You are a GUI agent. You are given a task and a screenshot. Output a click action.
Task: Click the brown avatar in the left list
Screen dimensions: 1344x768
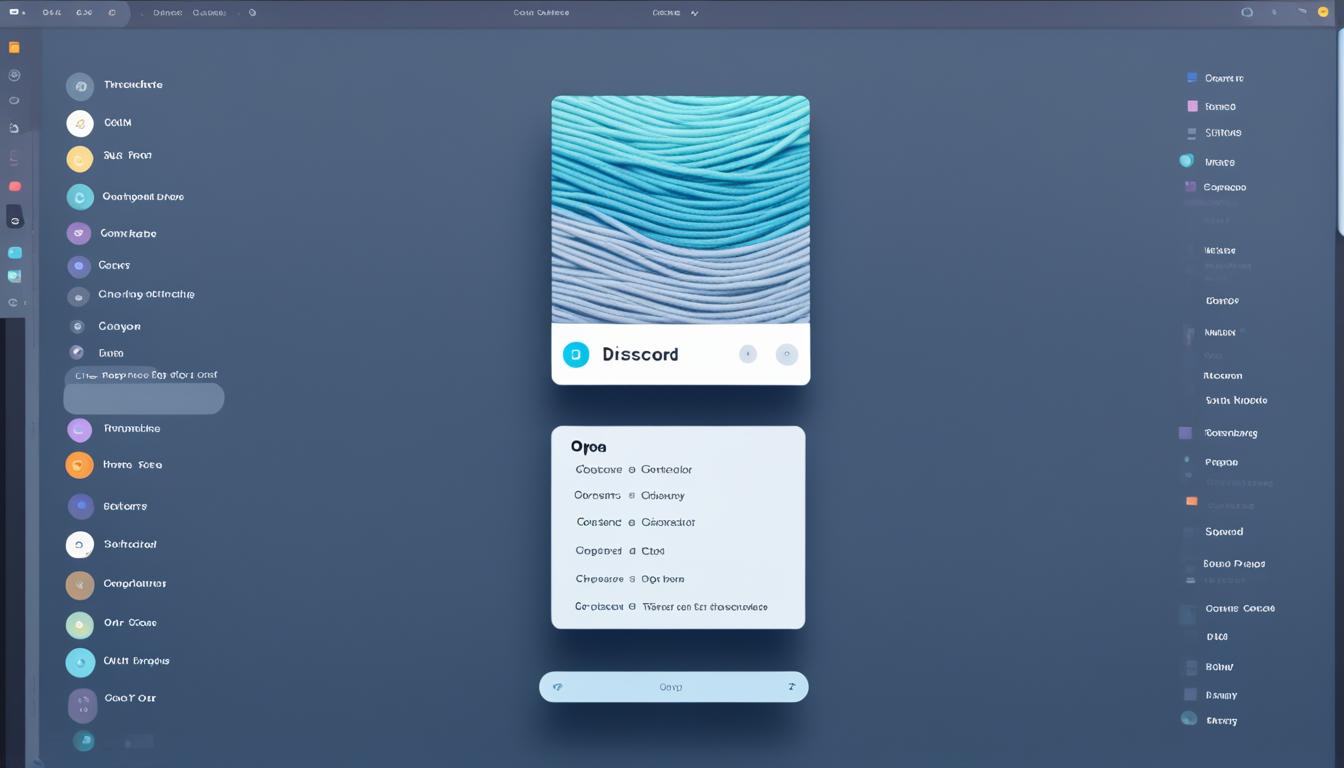coord(79,584)
